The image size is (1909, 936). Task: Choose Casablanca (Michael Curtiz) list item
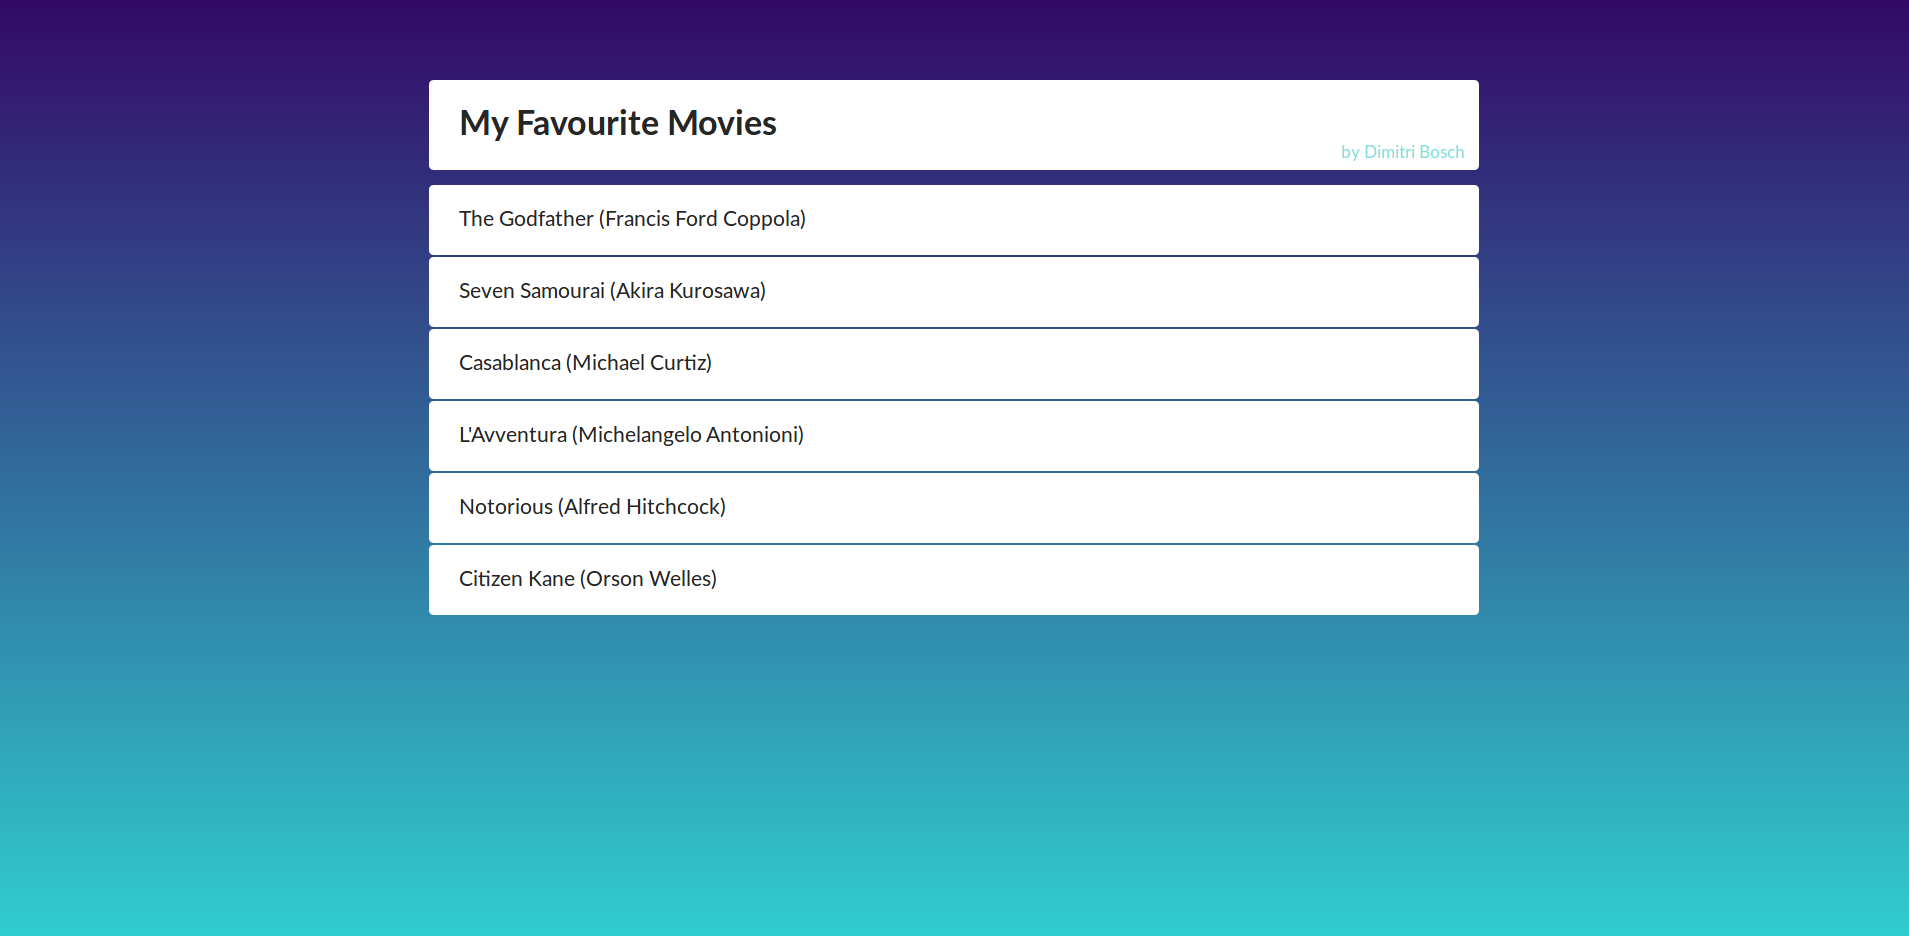(954, 364)
